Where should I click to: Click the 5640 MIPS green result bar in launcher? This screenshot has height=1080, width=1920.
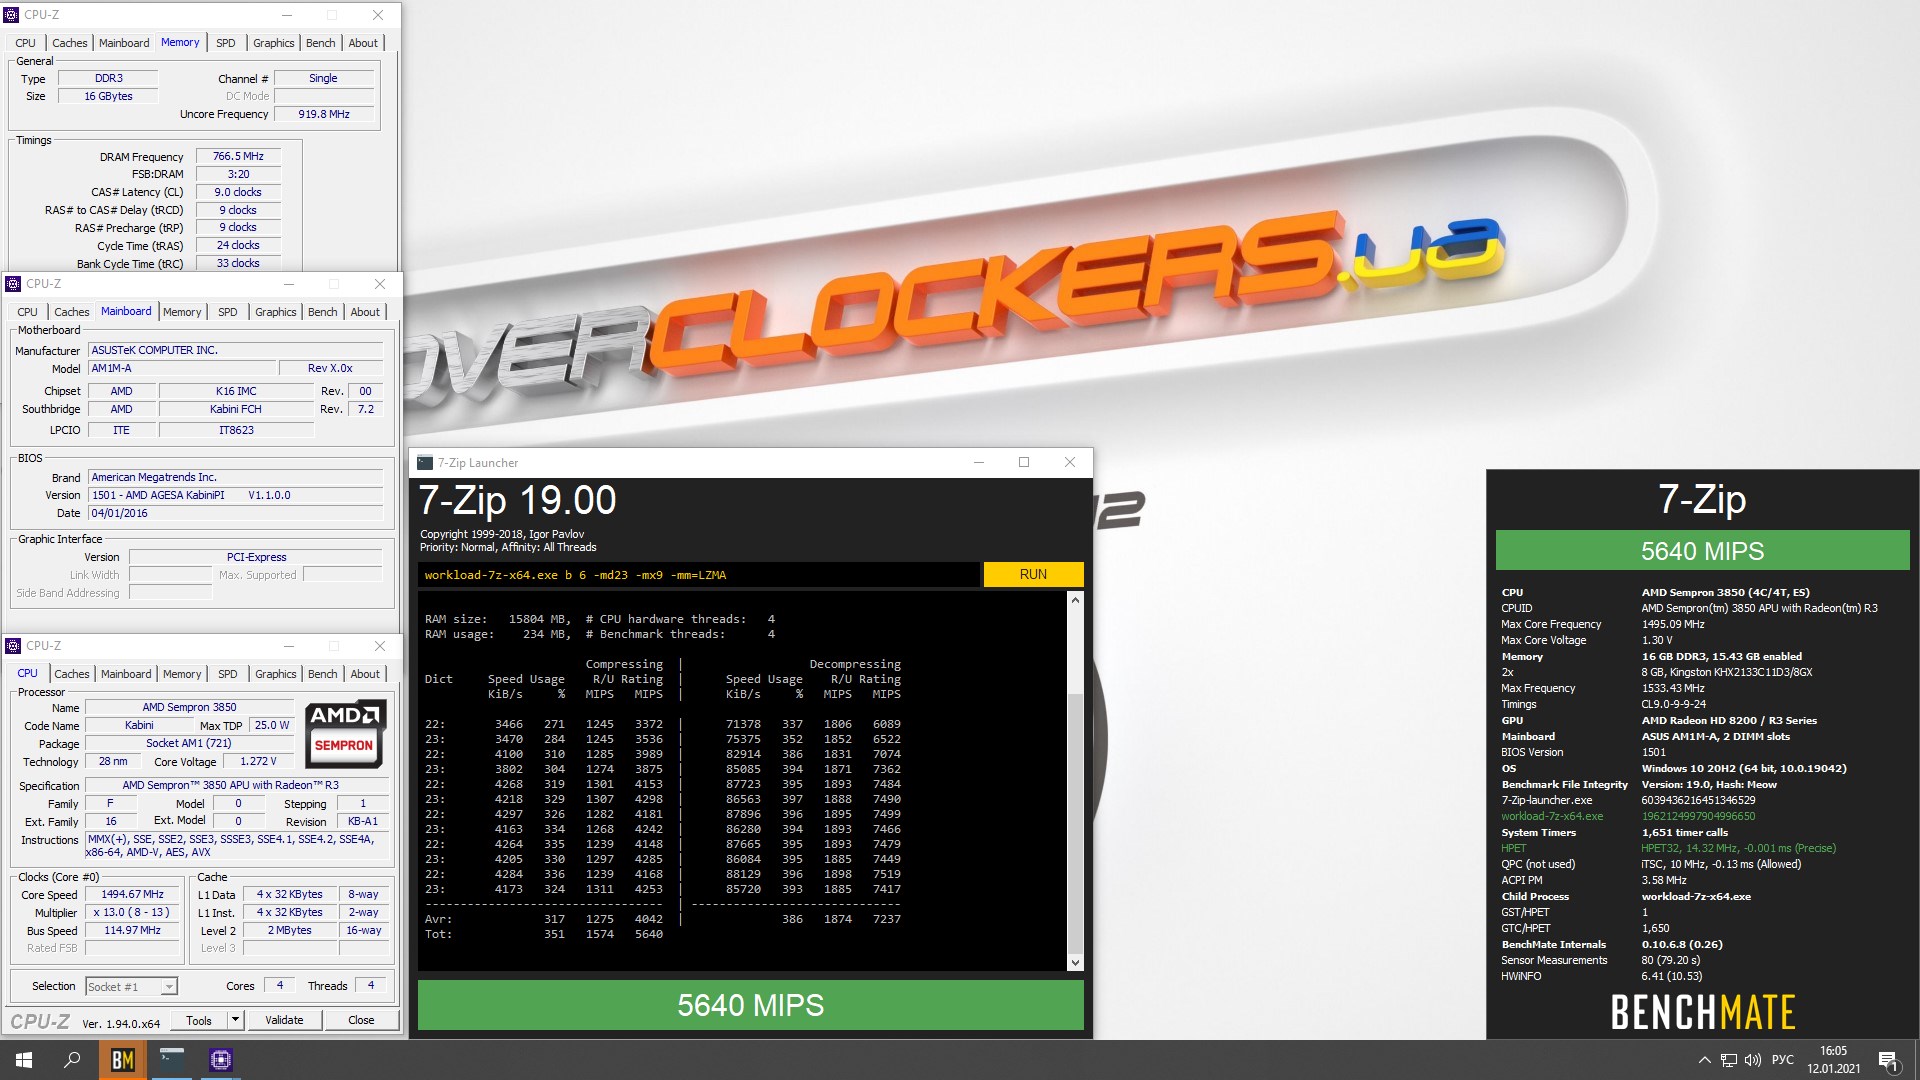750,1005
